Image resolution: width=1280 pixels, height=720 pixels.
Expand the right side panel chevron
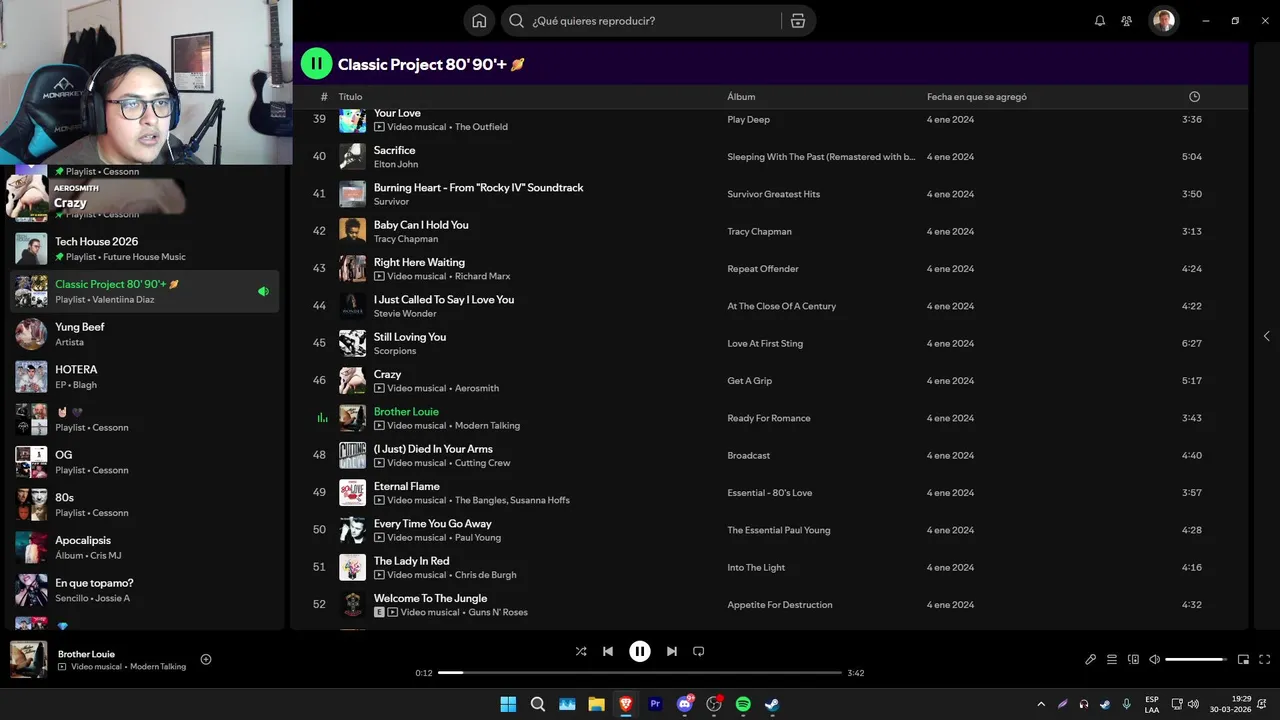(1266, 336)
